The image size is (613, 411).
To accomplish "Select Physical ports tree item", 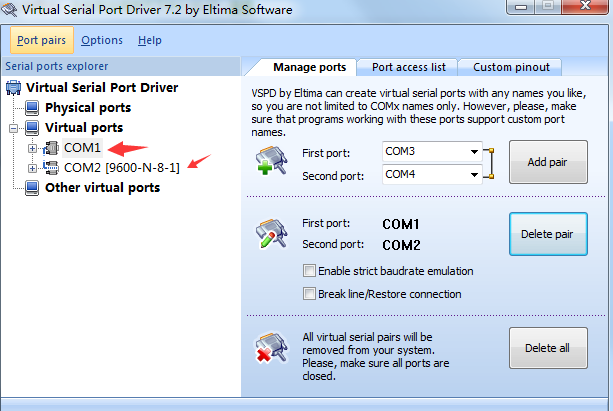I will [88, 108].
